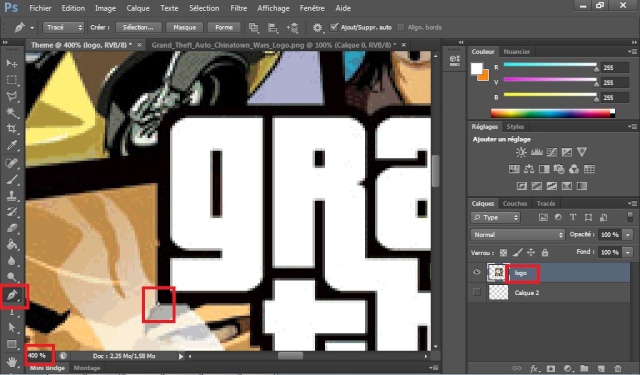640x375 pixels.
Task: Add a Levels adjustment
Action: 537,153
